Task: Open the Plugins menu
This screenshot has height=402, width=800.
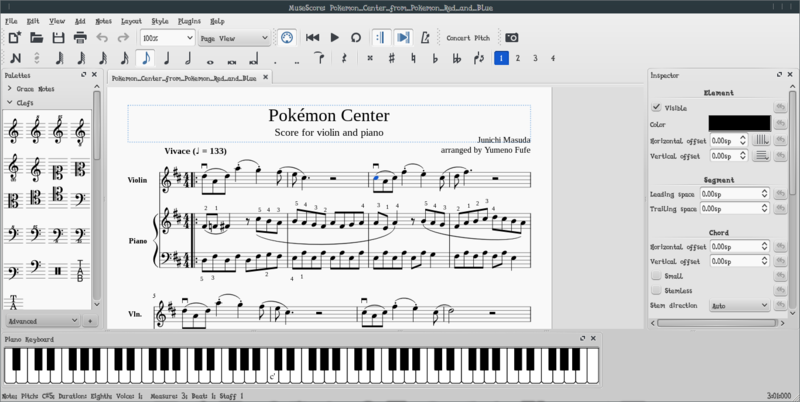Action: coord(189,21)
